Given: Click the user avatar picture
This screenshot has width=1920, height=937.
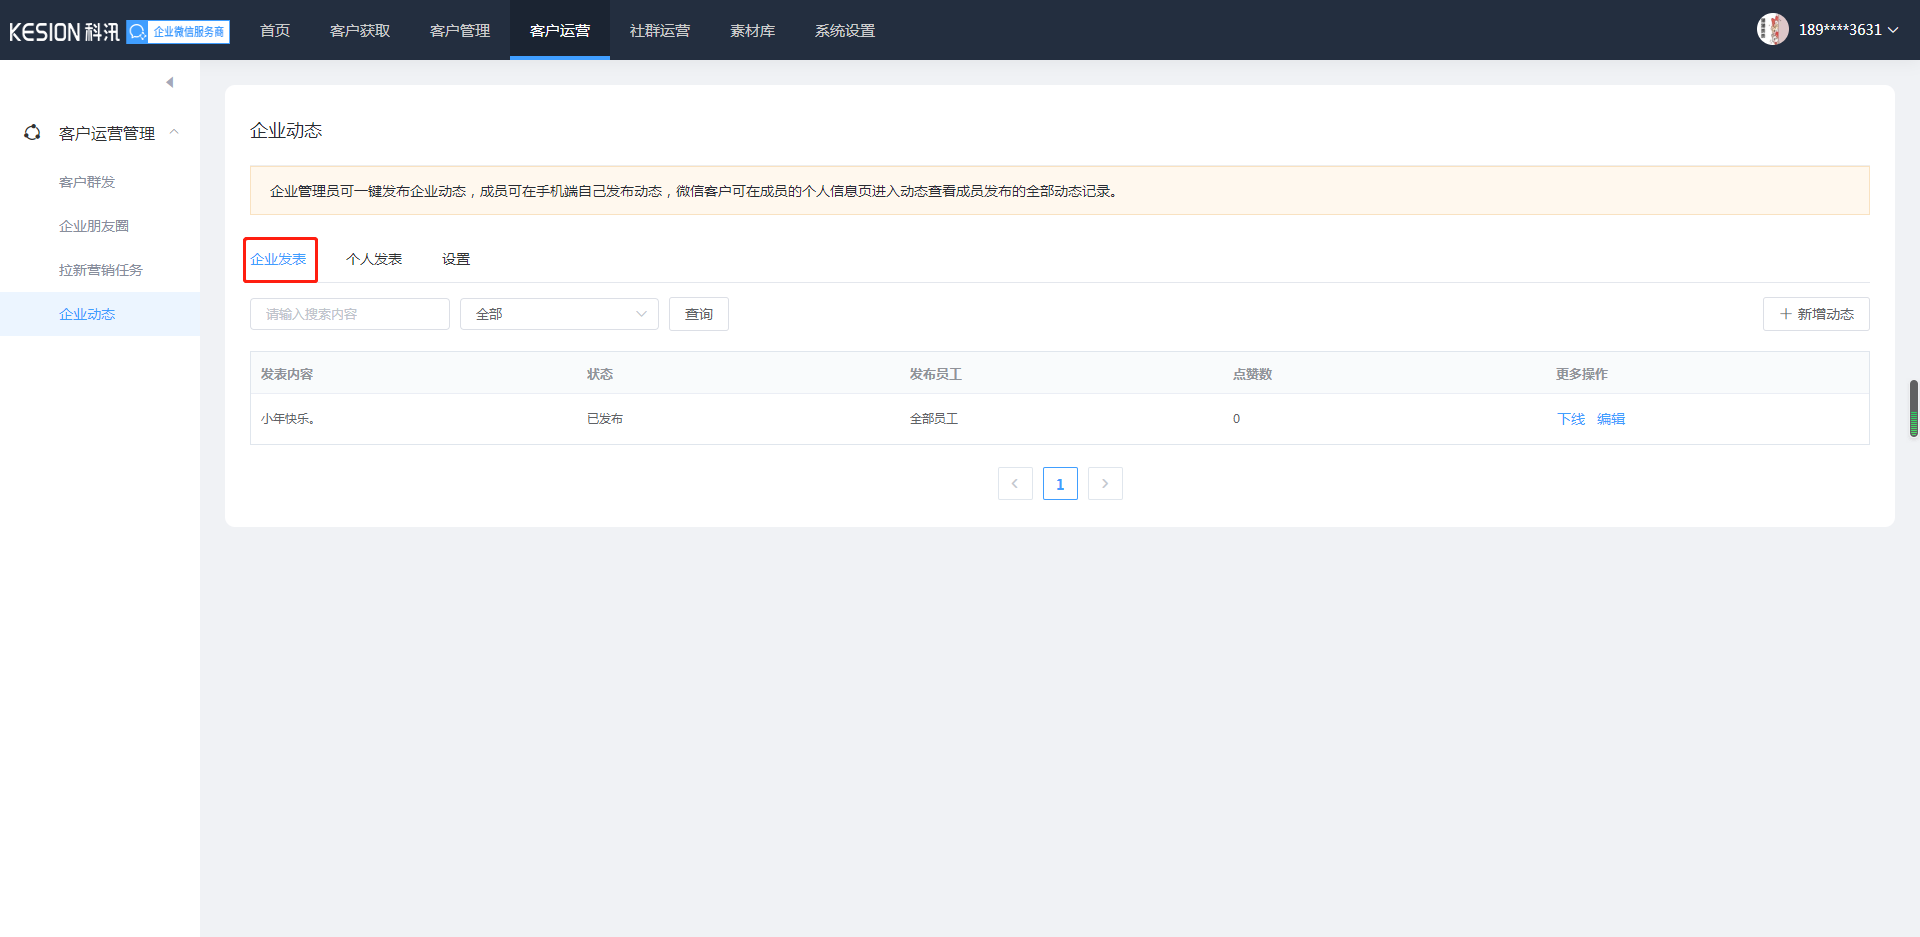Looking at the screenshot, I should 1772,30.
